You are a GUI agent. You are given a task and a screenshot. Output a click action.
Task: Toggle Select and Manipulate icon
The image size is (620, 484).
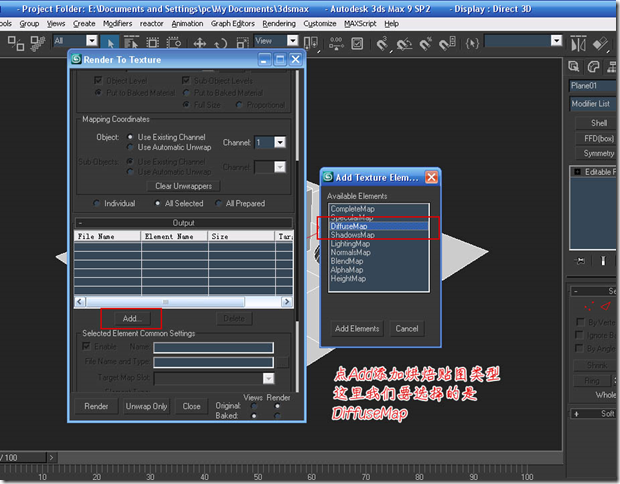[x=336, y=43]
